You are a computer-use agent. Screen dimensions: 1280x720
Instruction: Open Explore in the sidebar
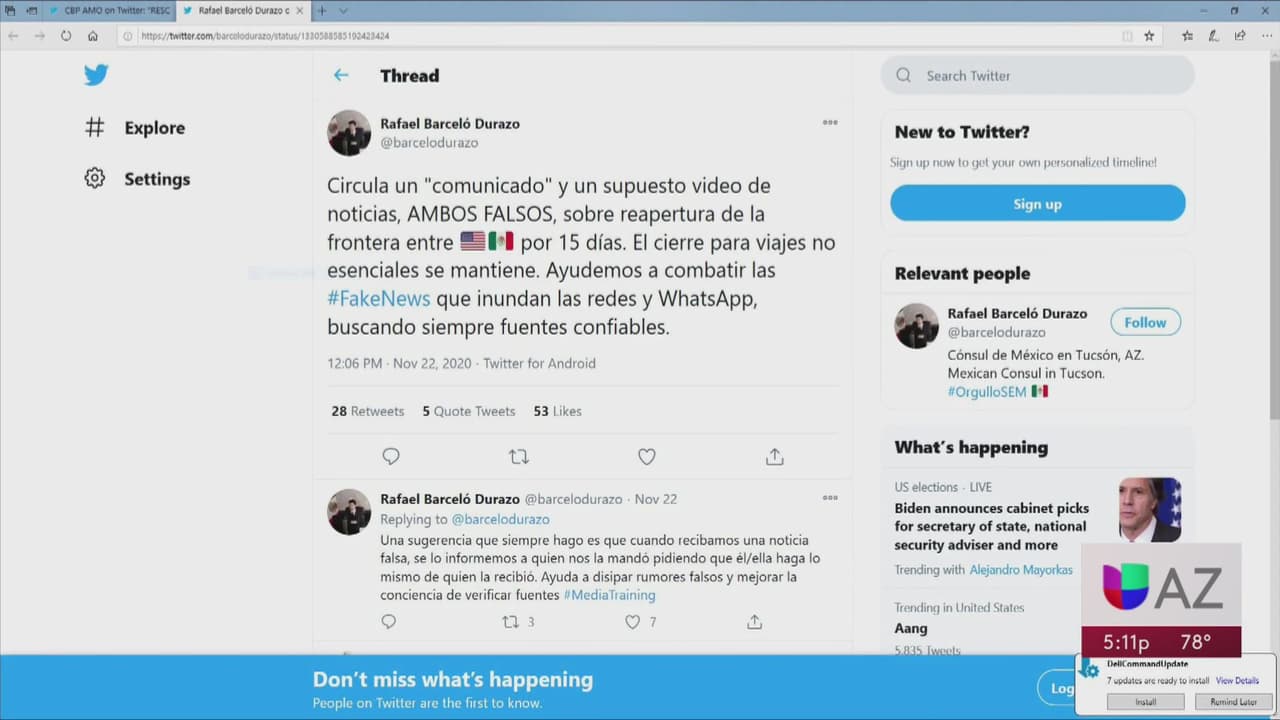(x=154, y=128)
